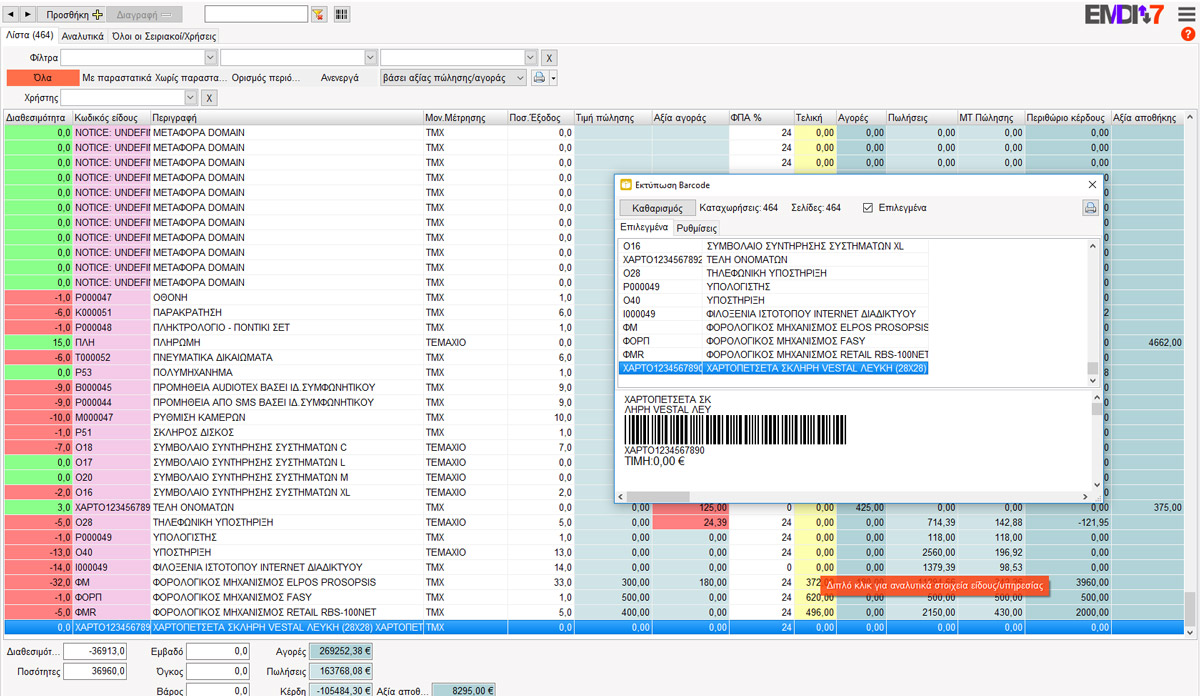Image resolution: width=1200 pixels, height=696 pixels.
Task: Switch to Λίστα (464) tab
Action: pyautogui.click(x=29, y=35)
